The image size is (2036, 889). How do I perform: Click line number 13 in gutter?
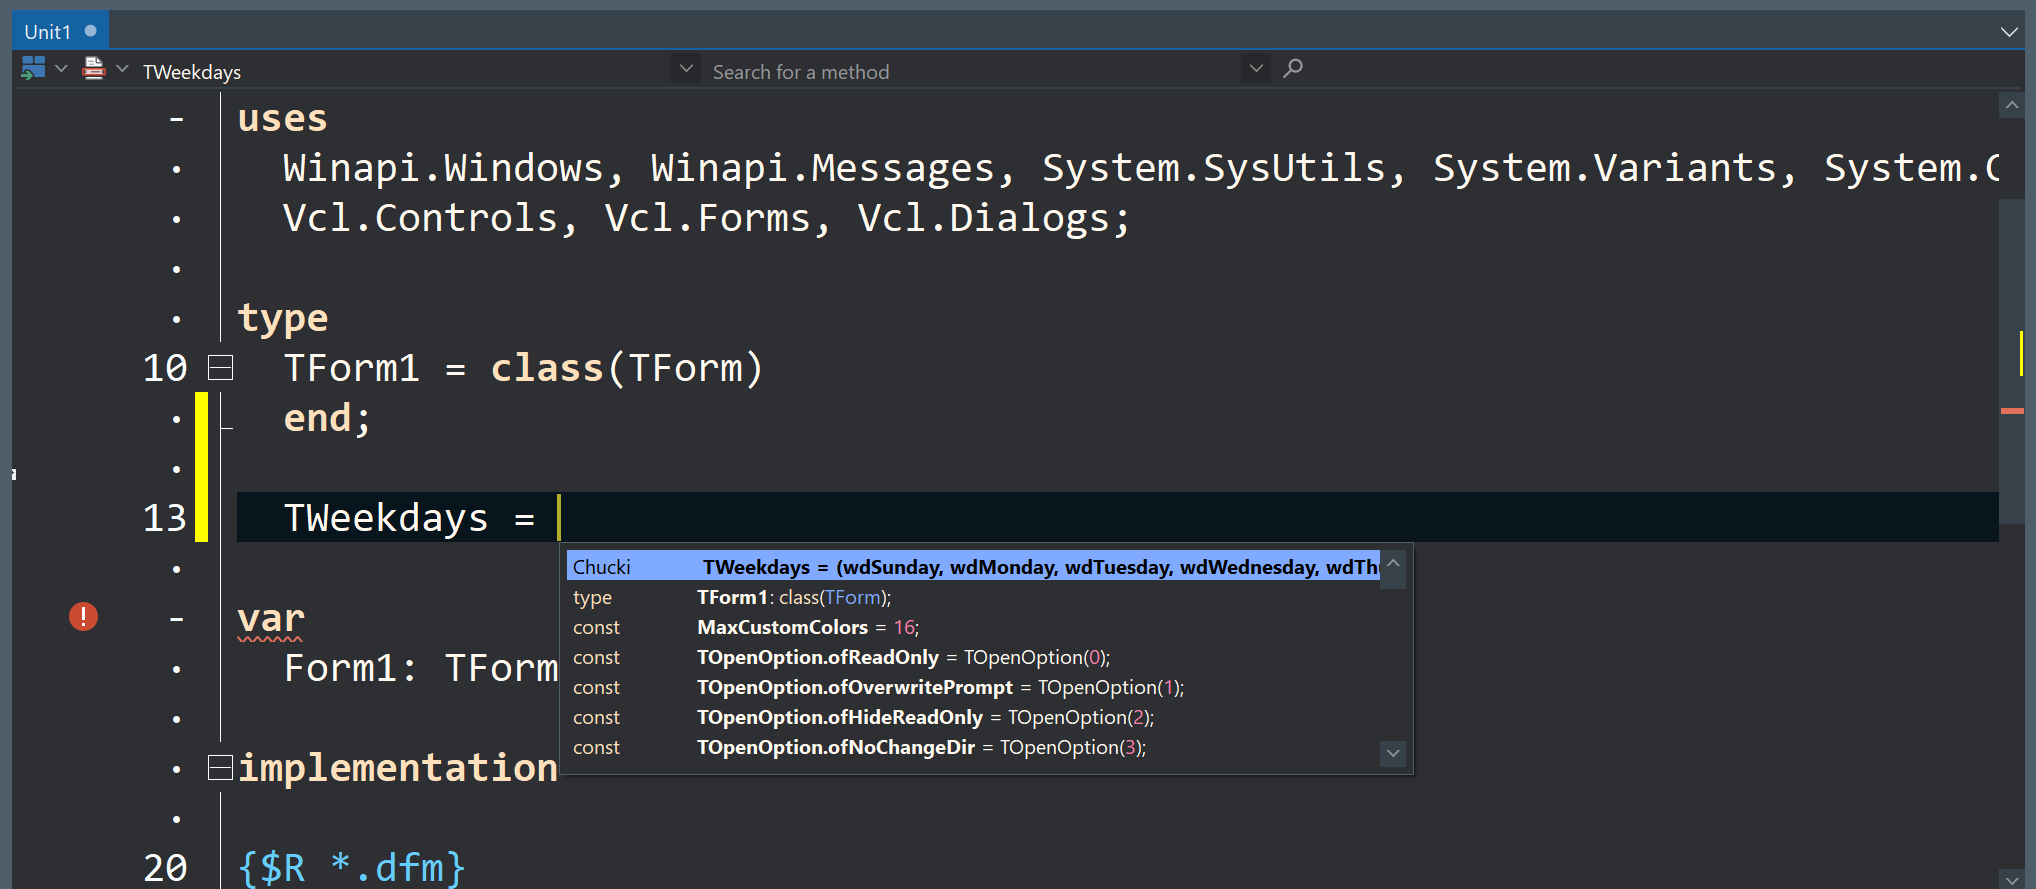tap(165, 518)
